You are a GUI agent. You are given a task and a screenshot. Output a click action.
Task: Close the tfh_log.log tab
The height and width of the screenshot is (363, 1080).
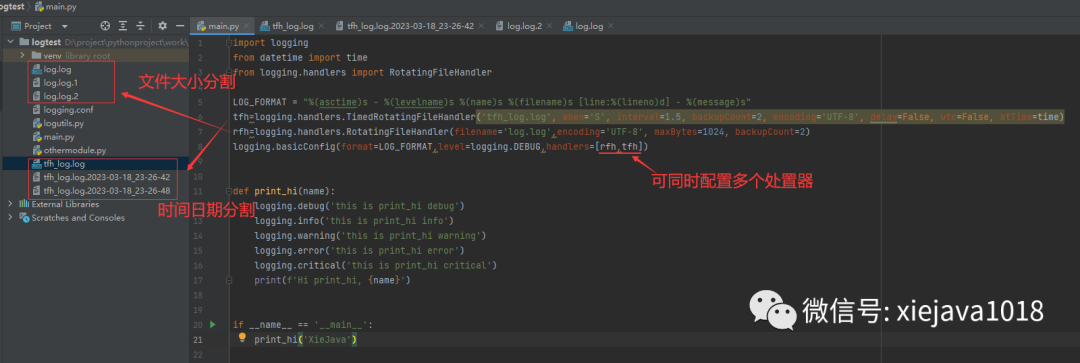(321, 26)
